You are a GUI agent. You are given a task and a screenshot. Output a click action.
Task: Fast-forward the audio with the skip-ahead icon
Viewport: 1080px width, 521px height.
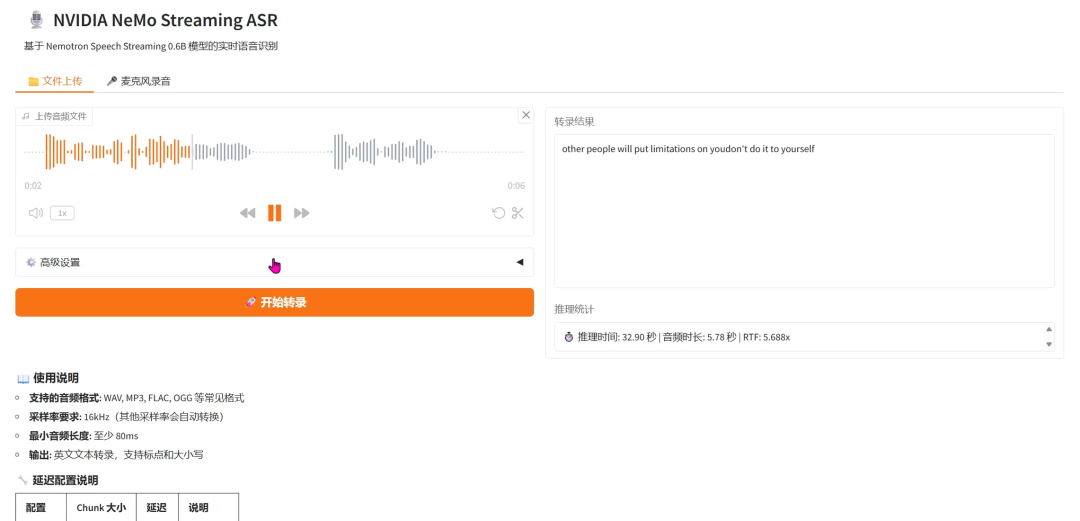pyautogui.click(x=302, y=213)
